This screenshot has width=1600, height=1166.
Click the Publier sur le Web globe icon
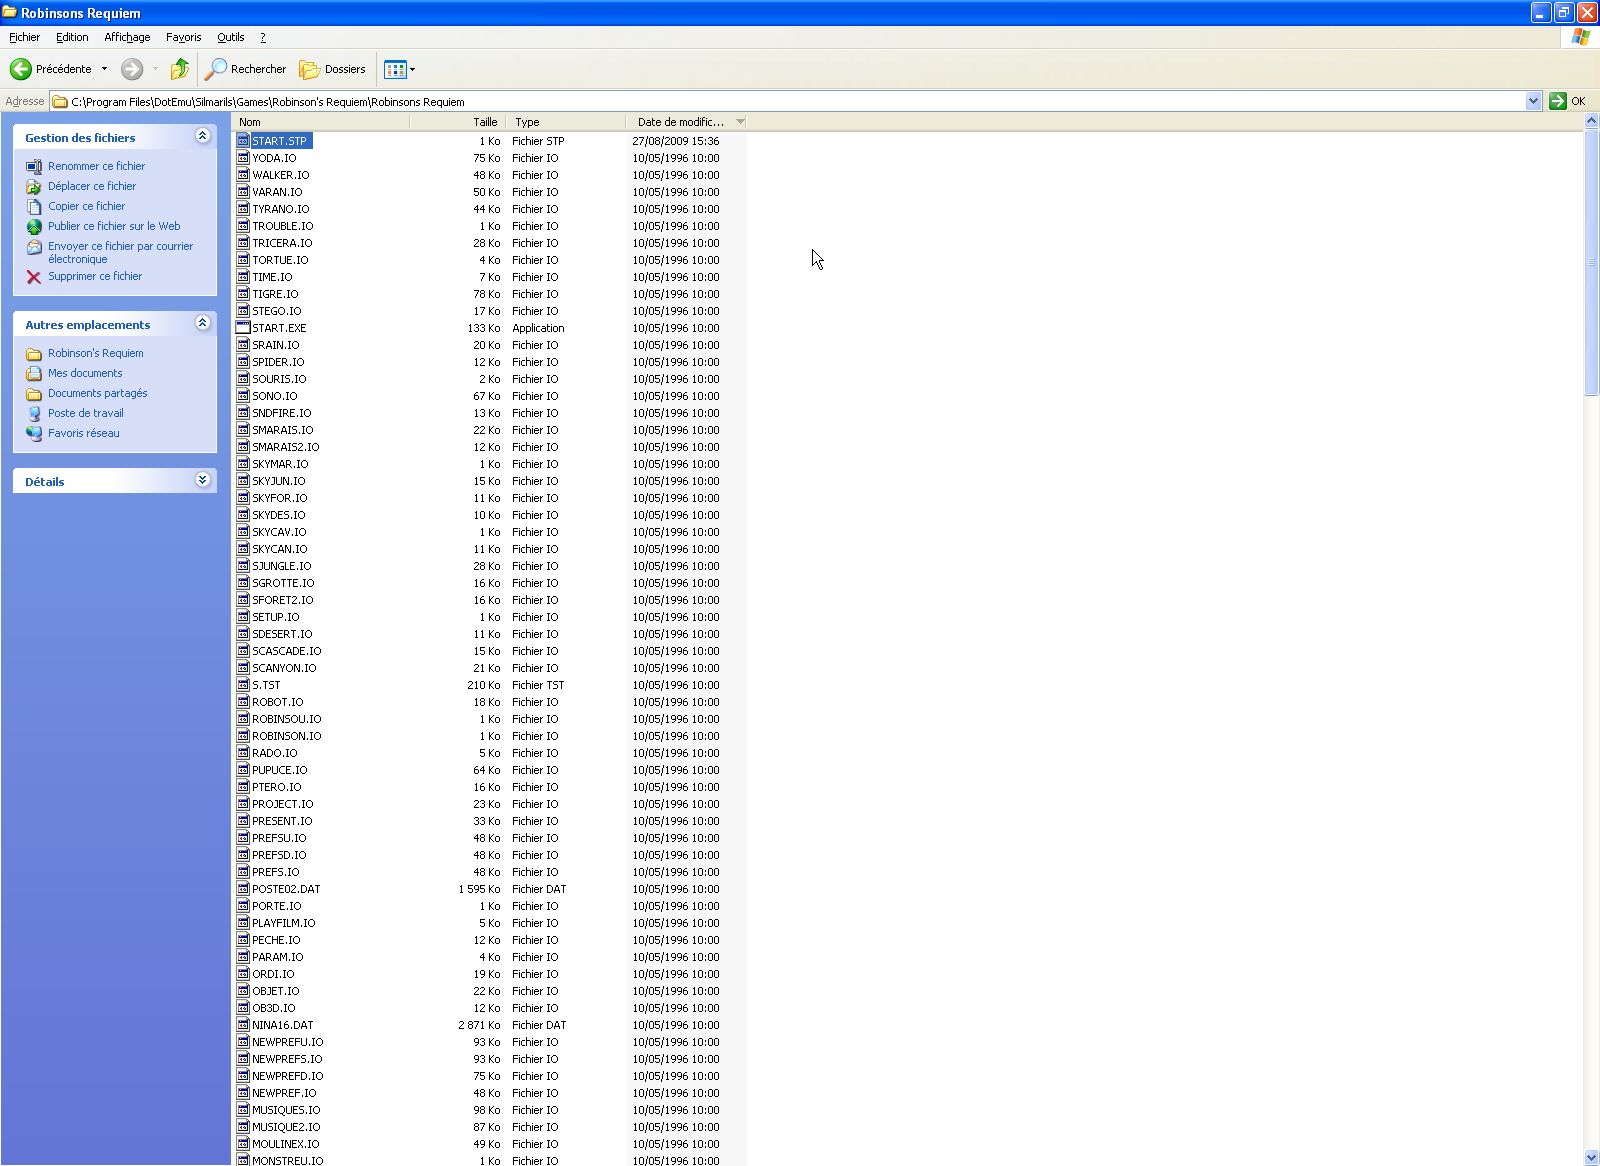pos(34,227)
